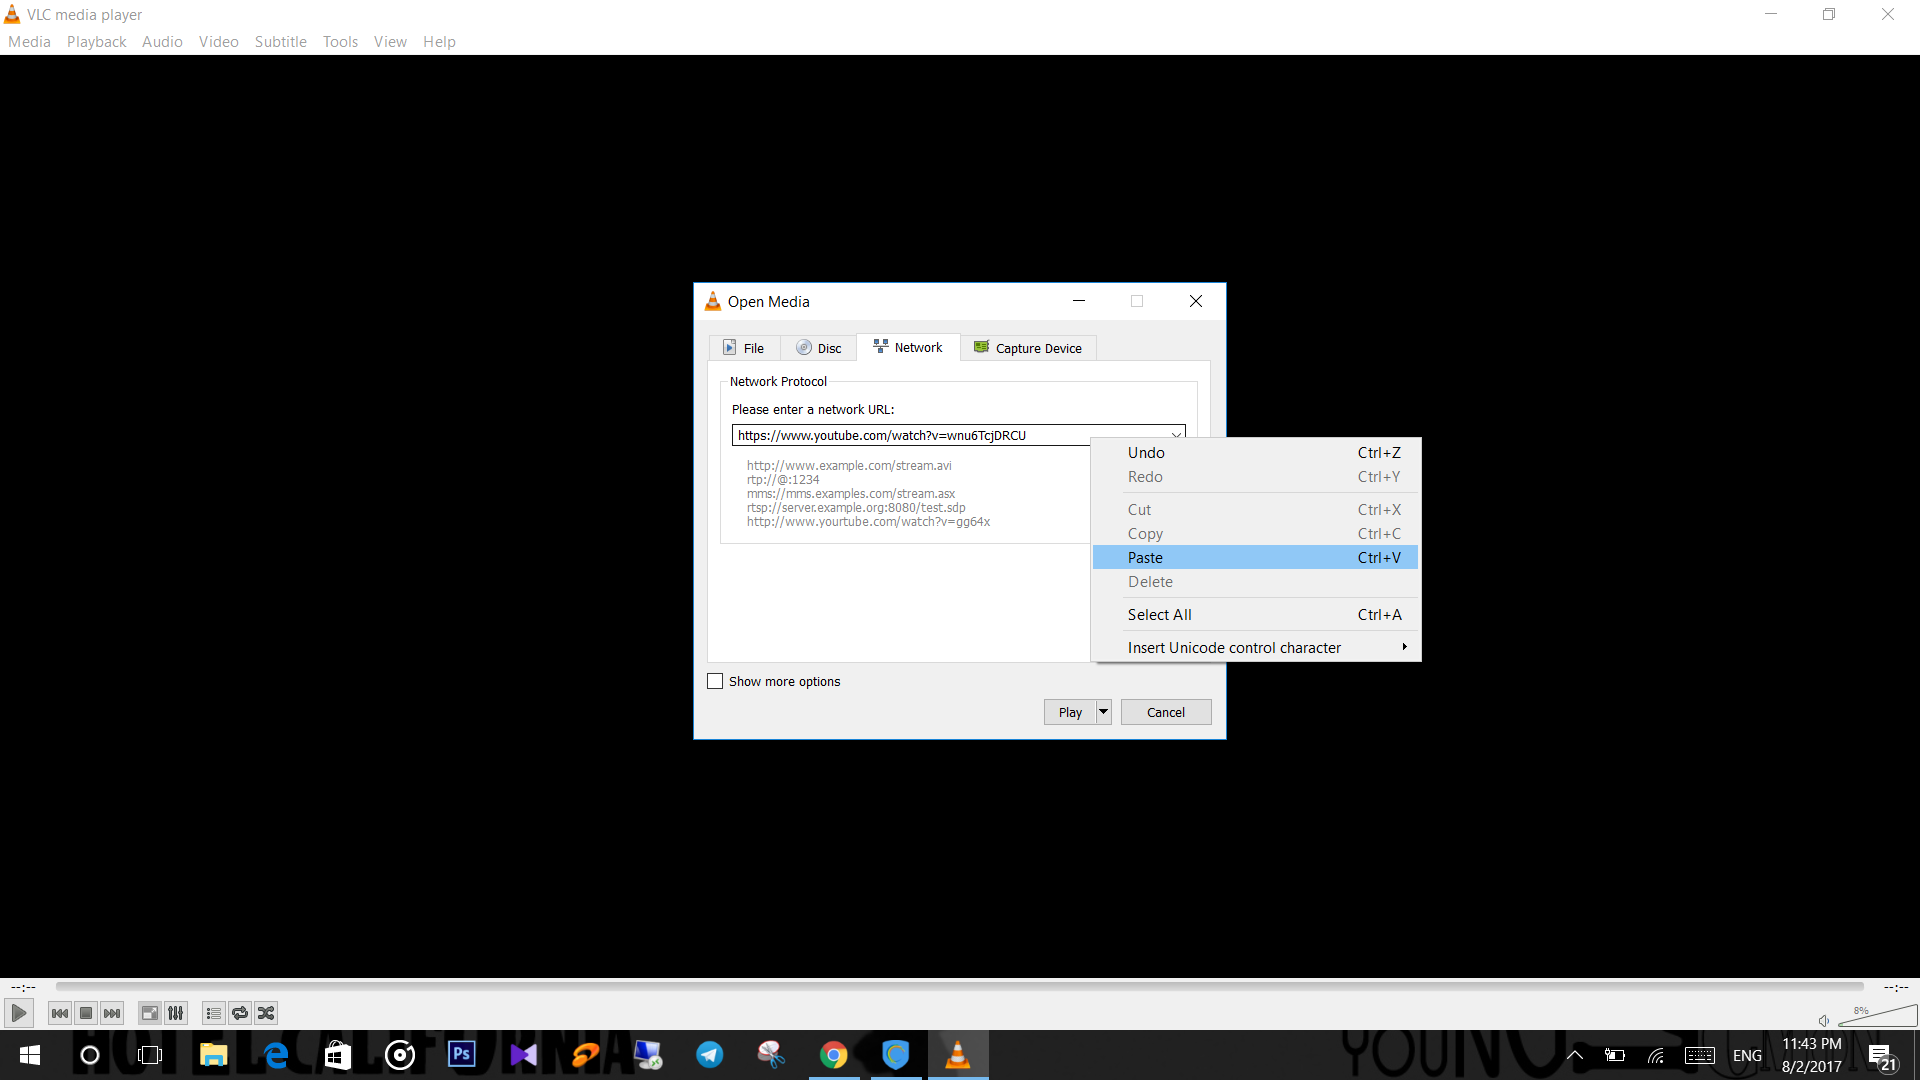This screenshot has width=1920, height=1080.
Task: Cancel the Open Media dialog
Action: click(x=1165, y=711)
